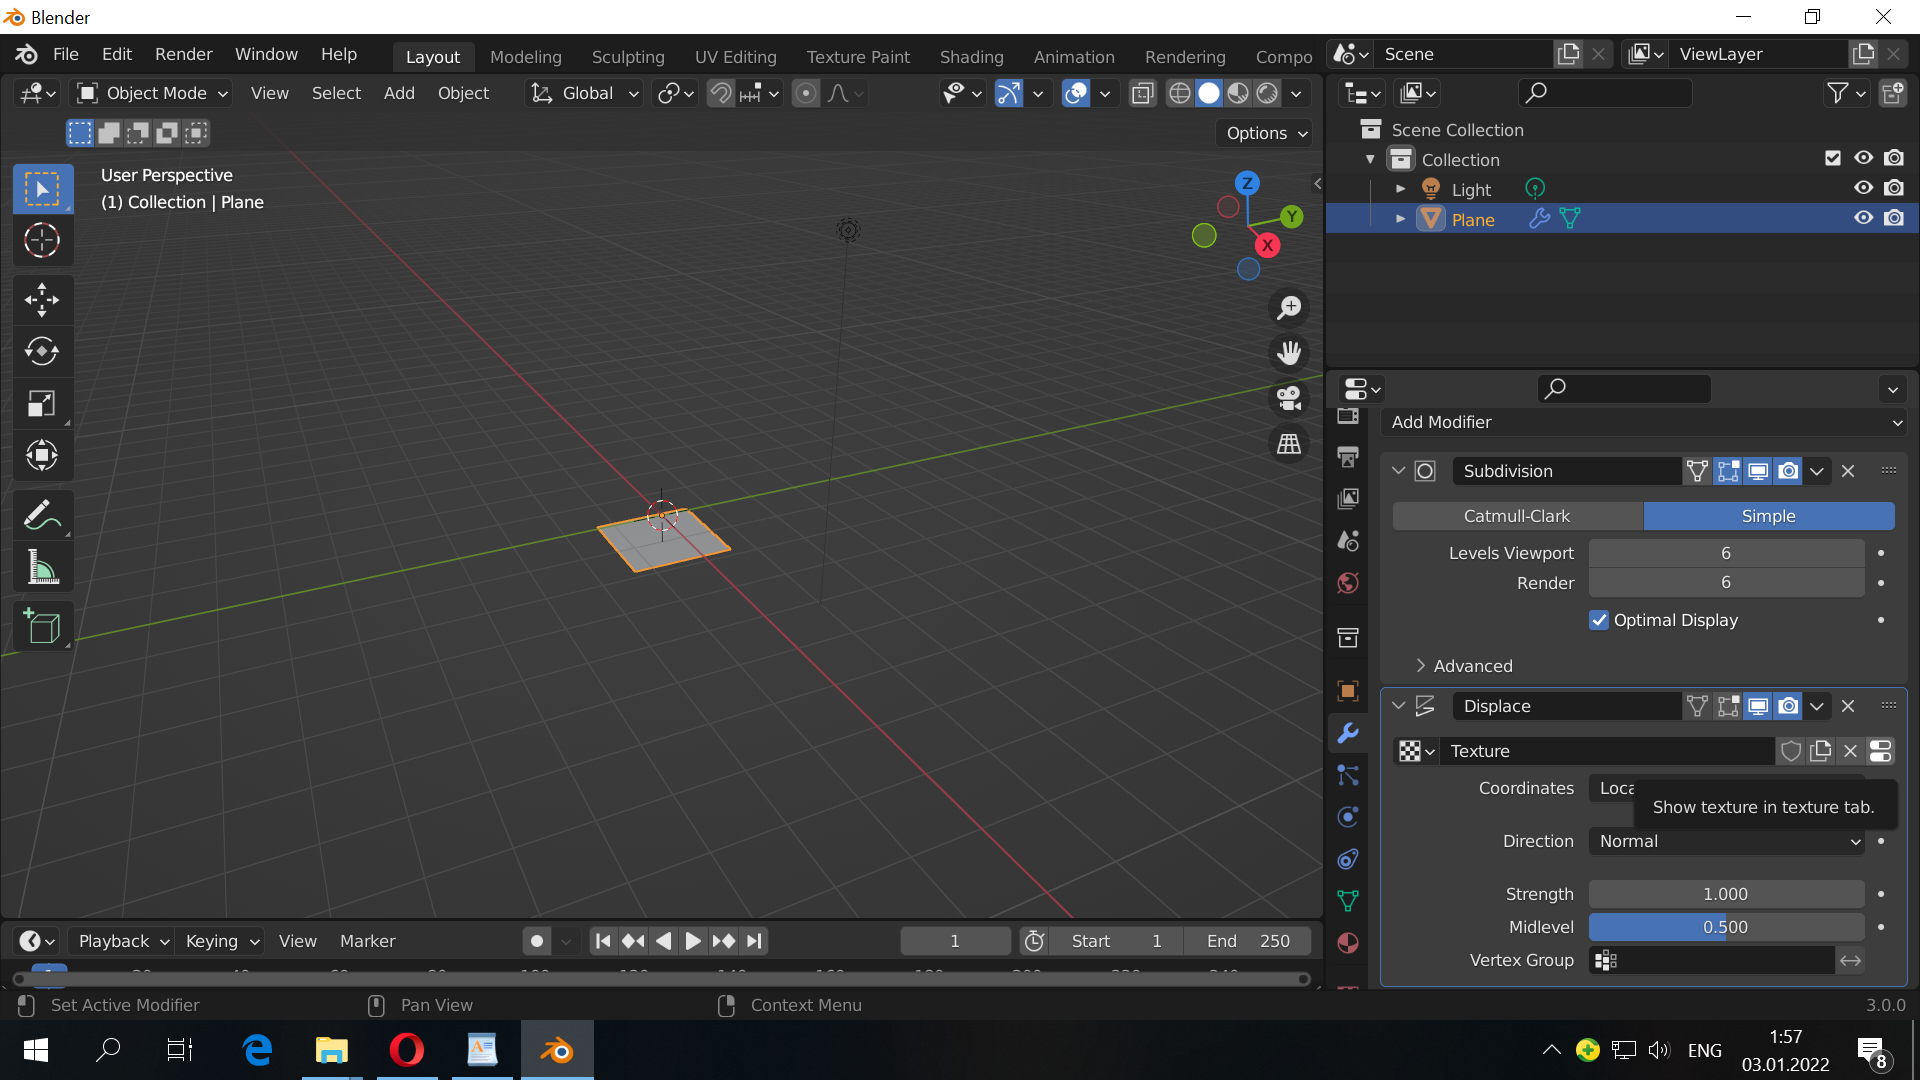1920x1080 pixels.
Task: Choose the Rotate tool
Action: (x=42, y=351)
